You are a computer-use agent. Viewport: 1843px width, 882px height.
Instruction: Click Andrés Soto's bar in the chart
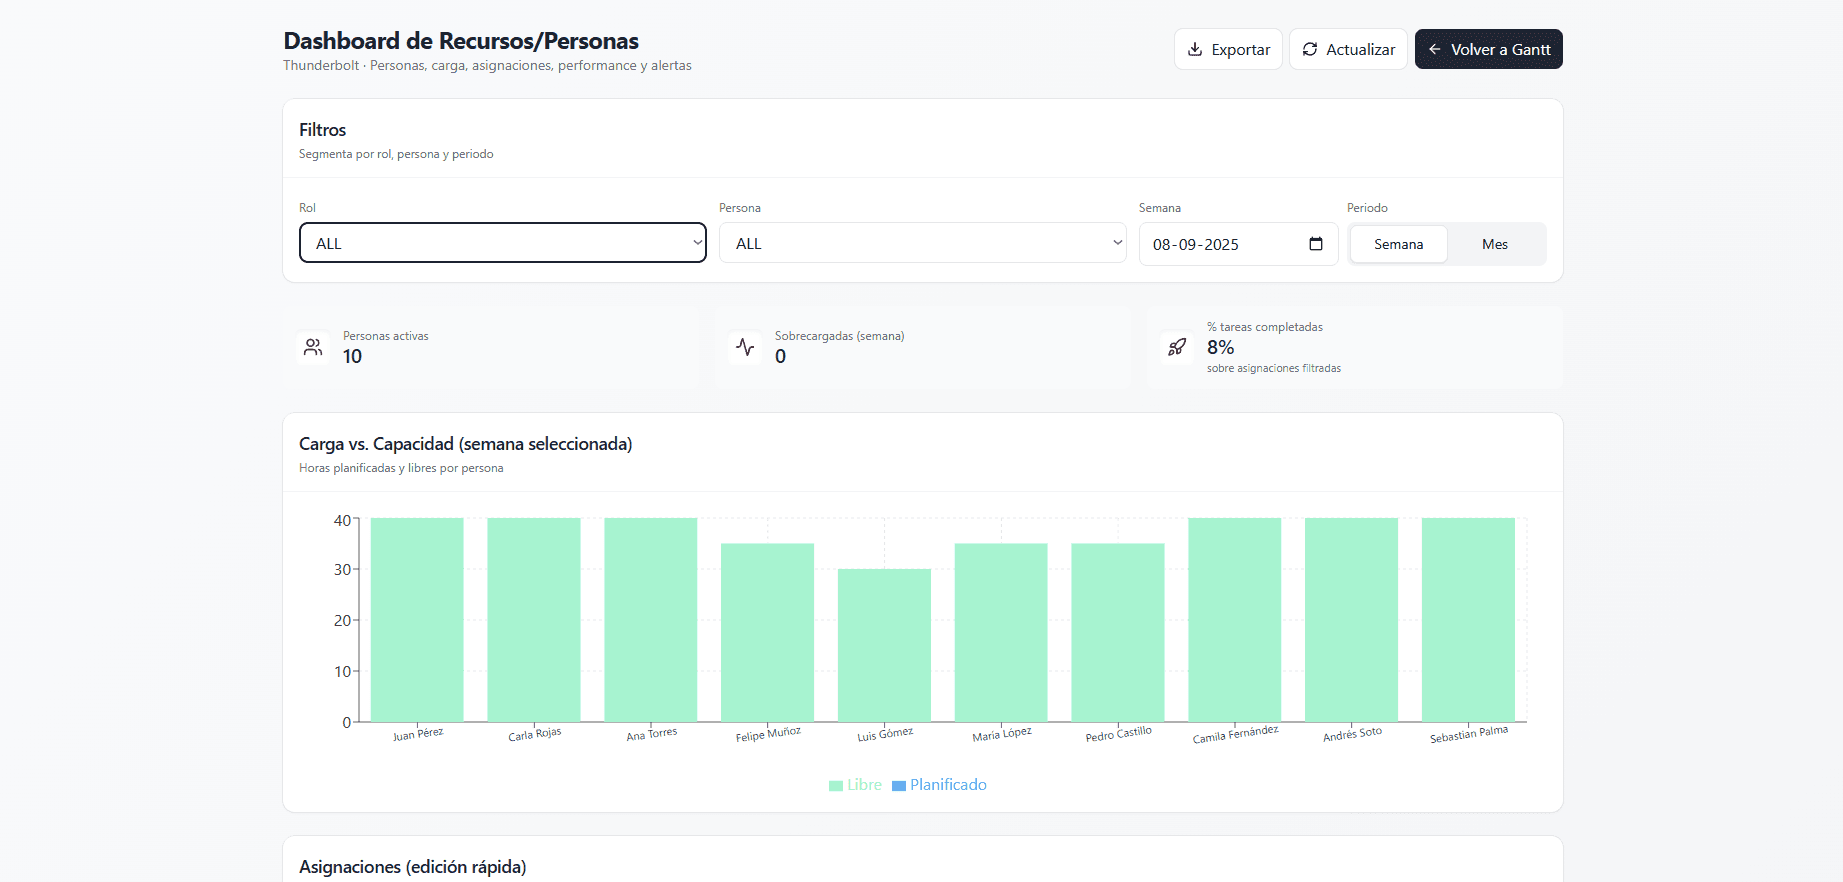coord(1351,619)
